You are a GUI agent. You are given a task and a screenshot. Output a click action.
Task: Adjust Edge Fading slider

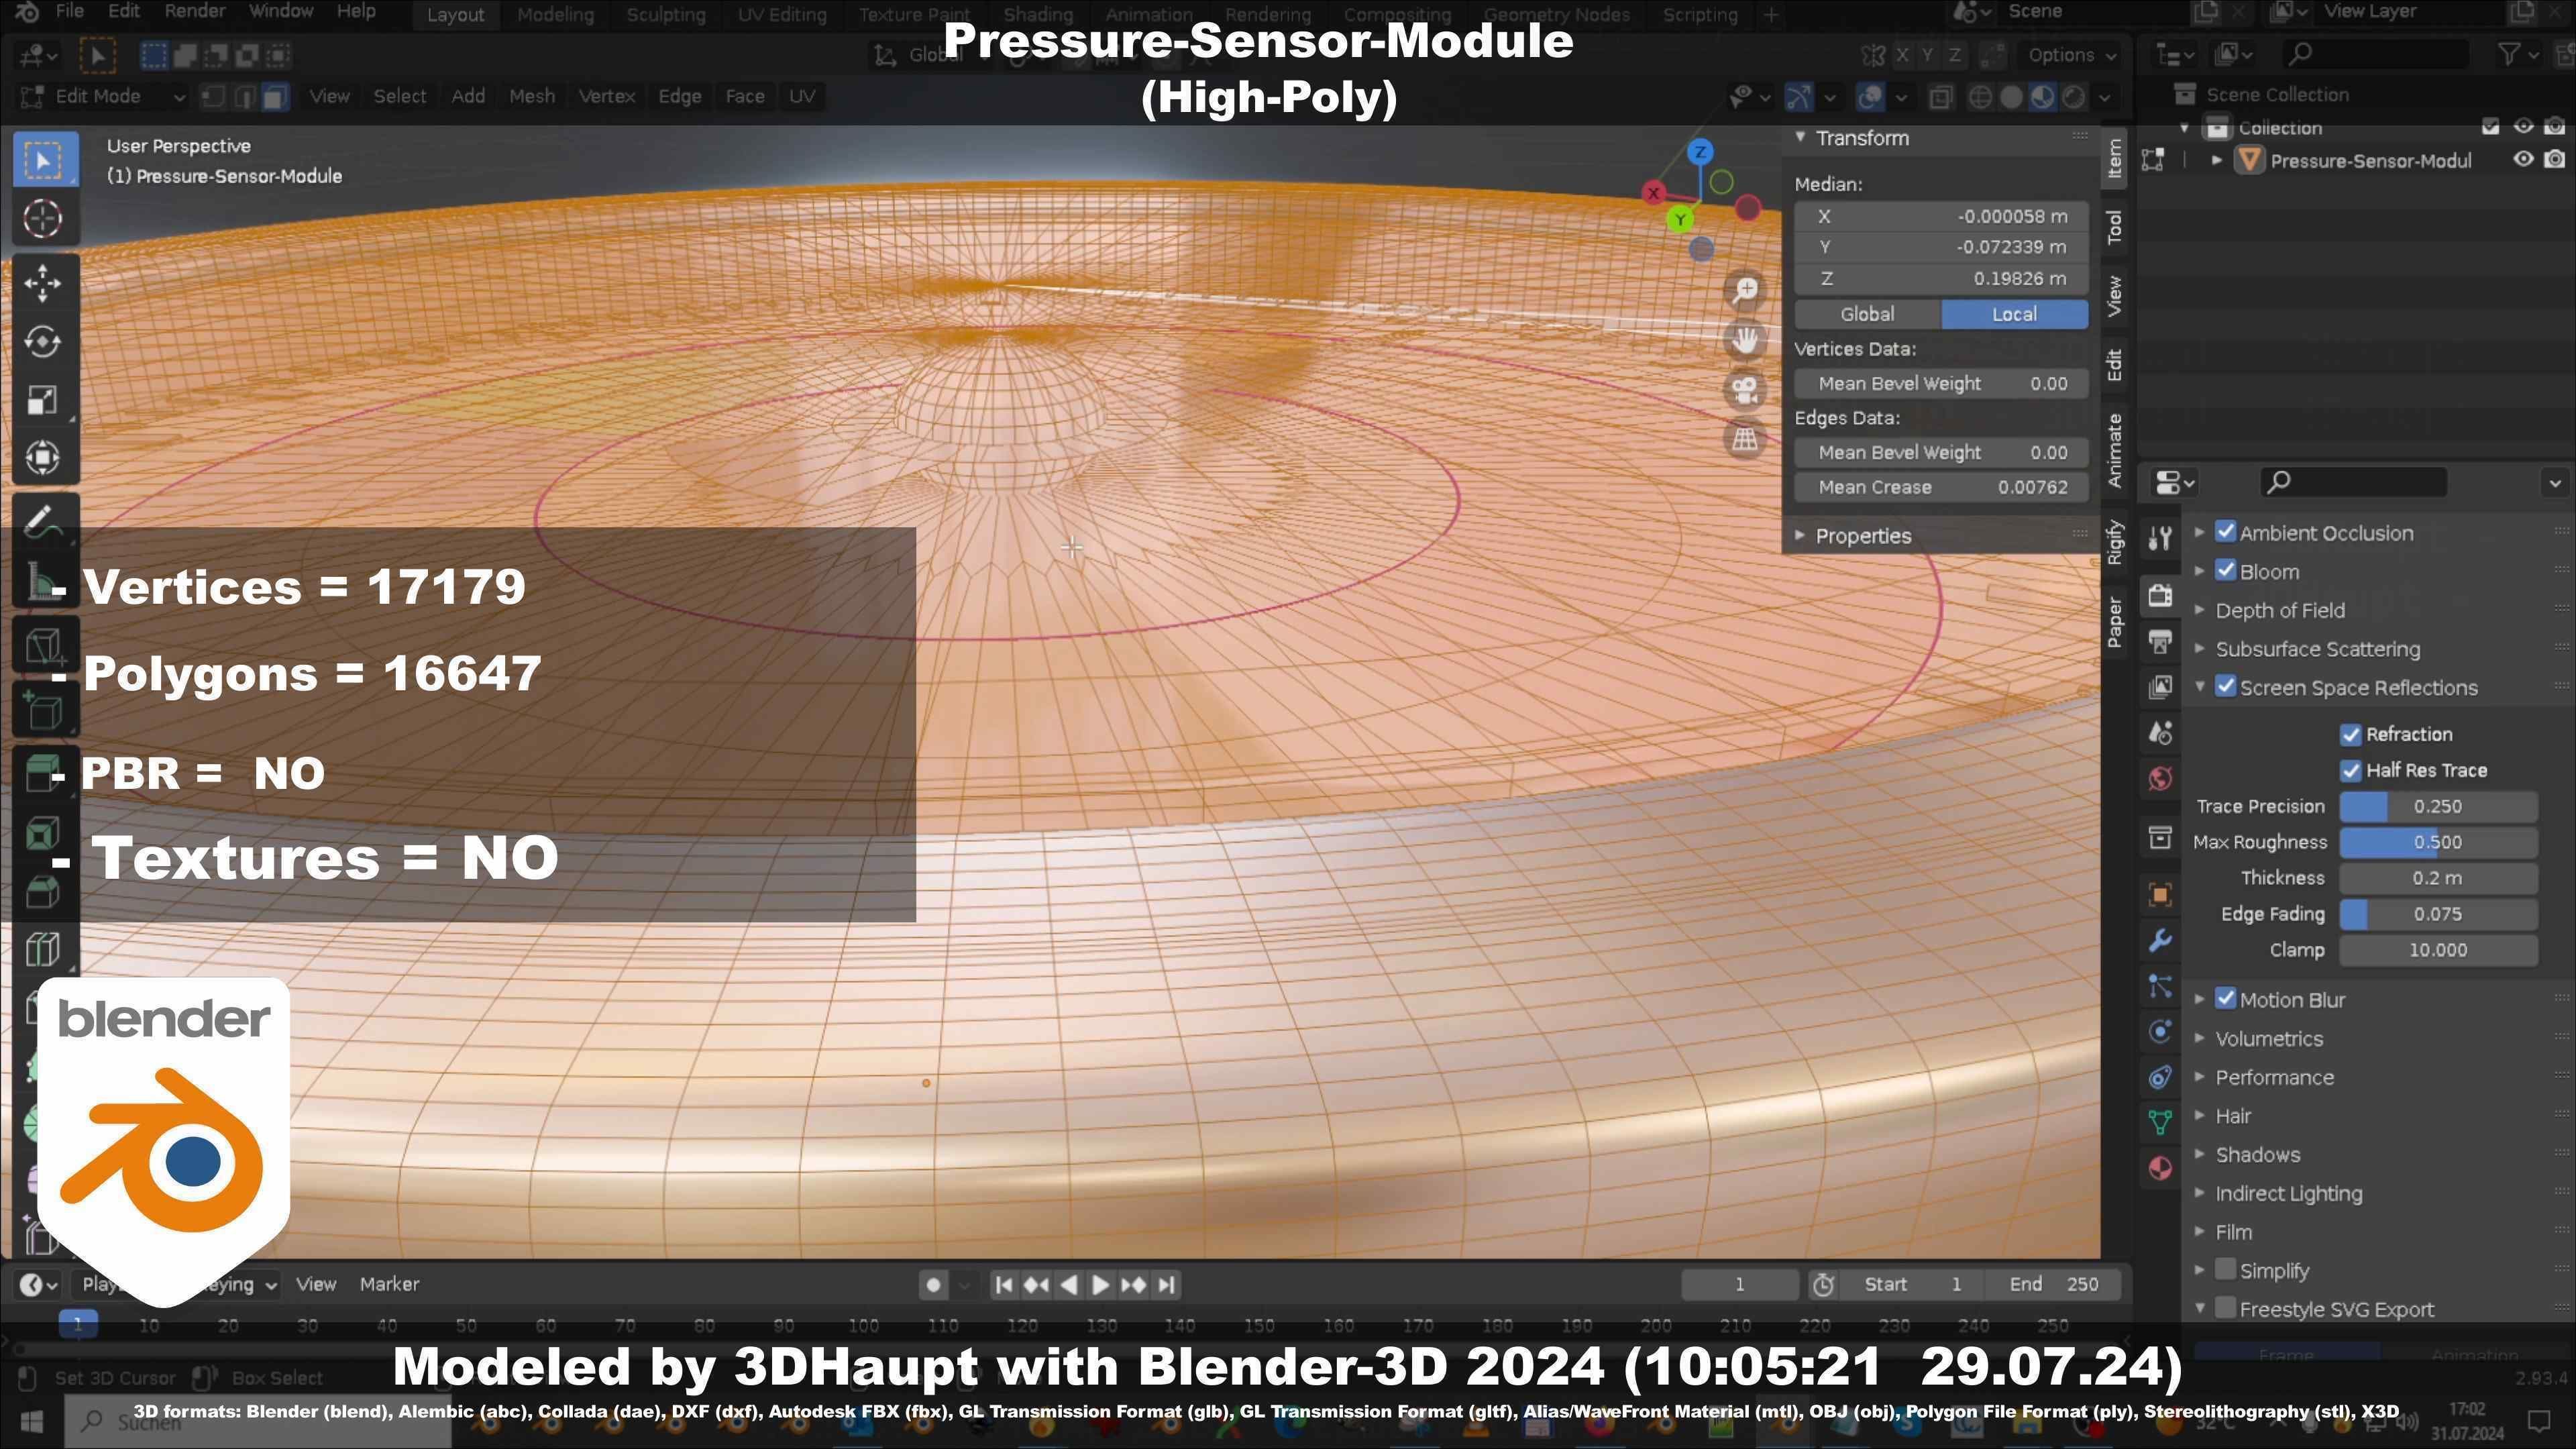2437,915
